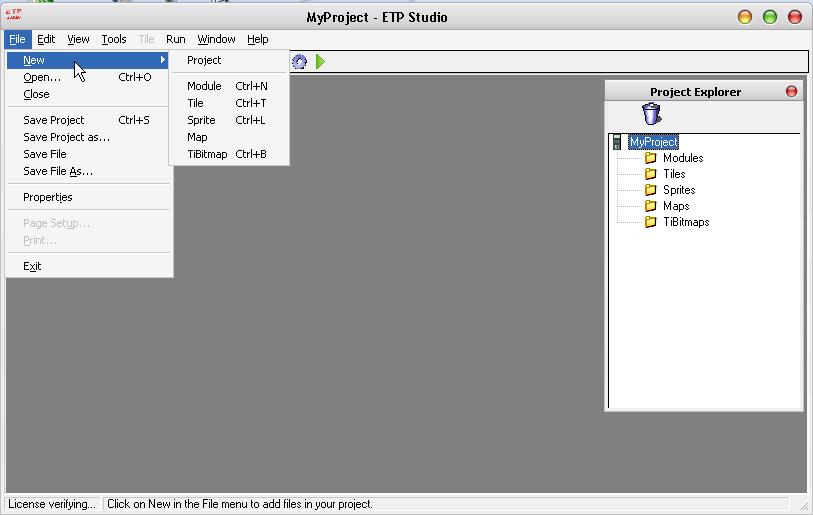Open the File menu

17,39
